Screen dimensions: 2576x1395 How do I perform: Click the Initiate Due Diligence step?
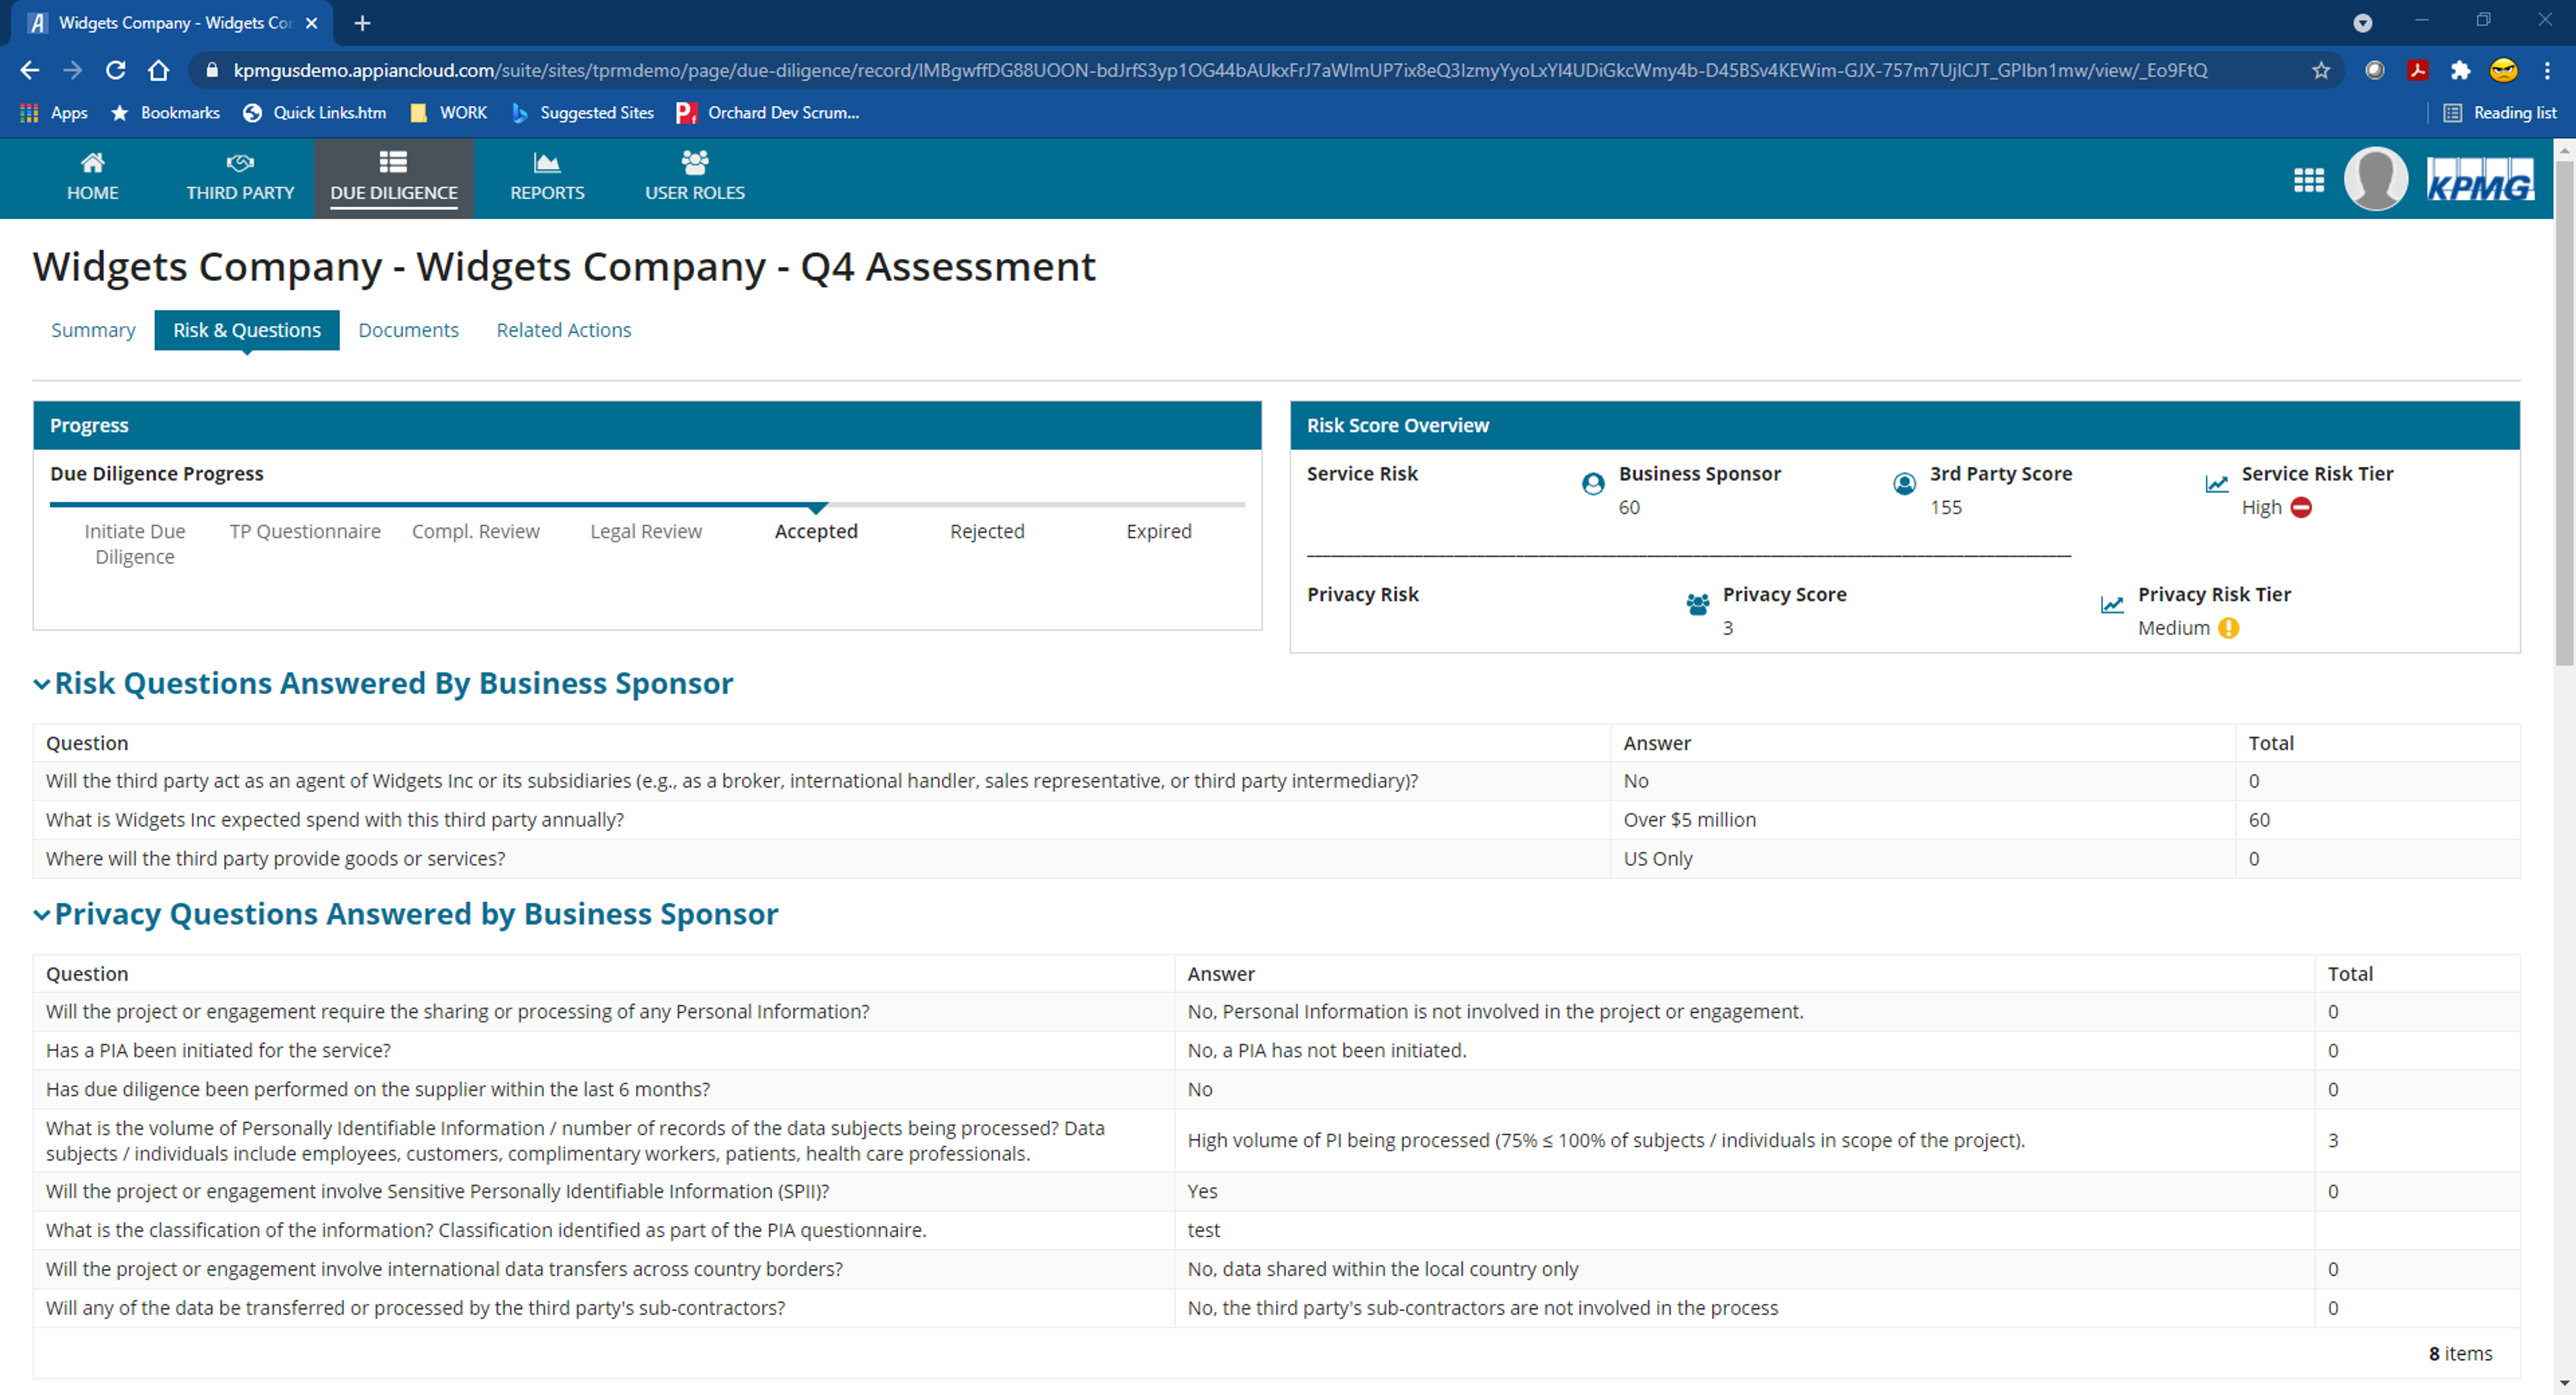tap(135, 544)
